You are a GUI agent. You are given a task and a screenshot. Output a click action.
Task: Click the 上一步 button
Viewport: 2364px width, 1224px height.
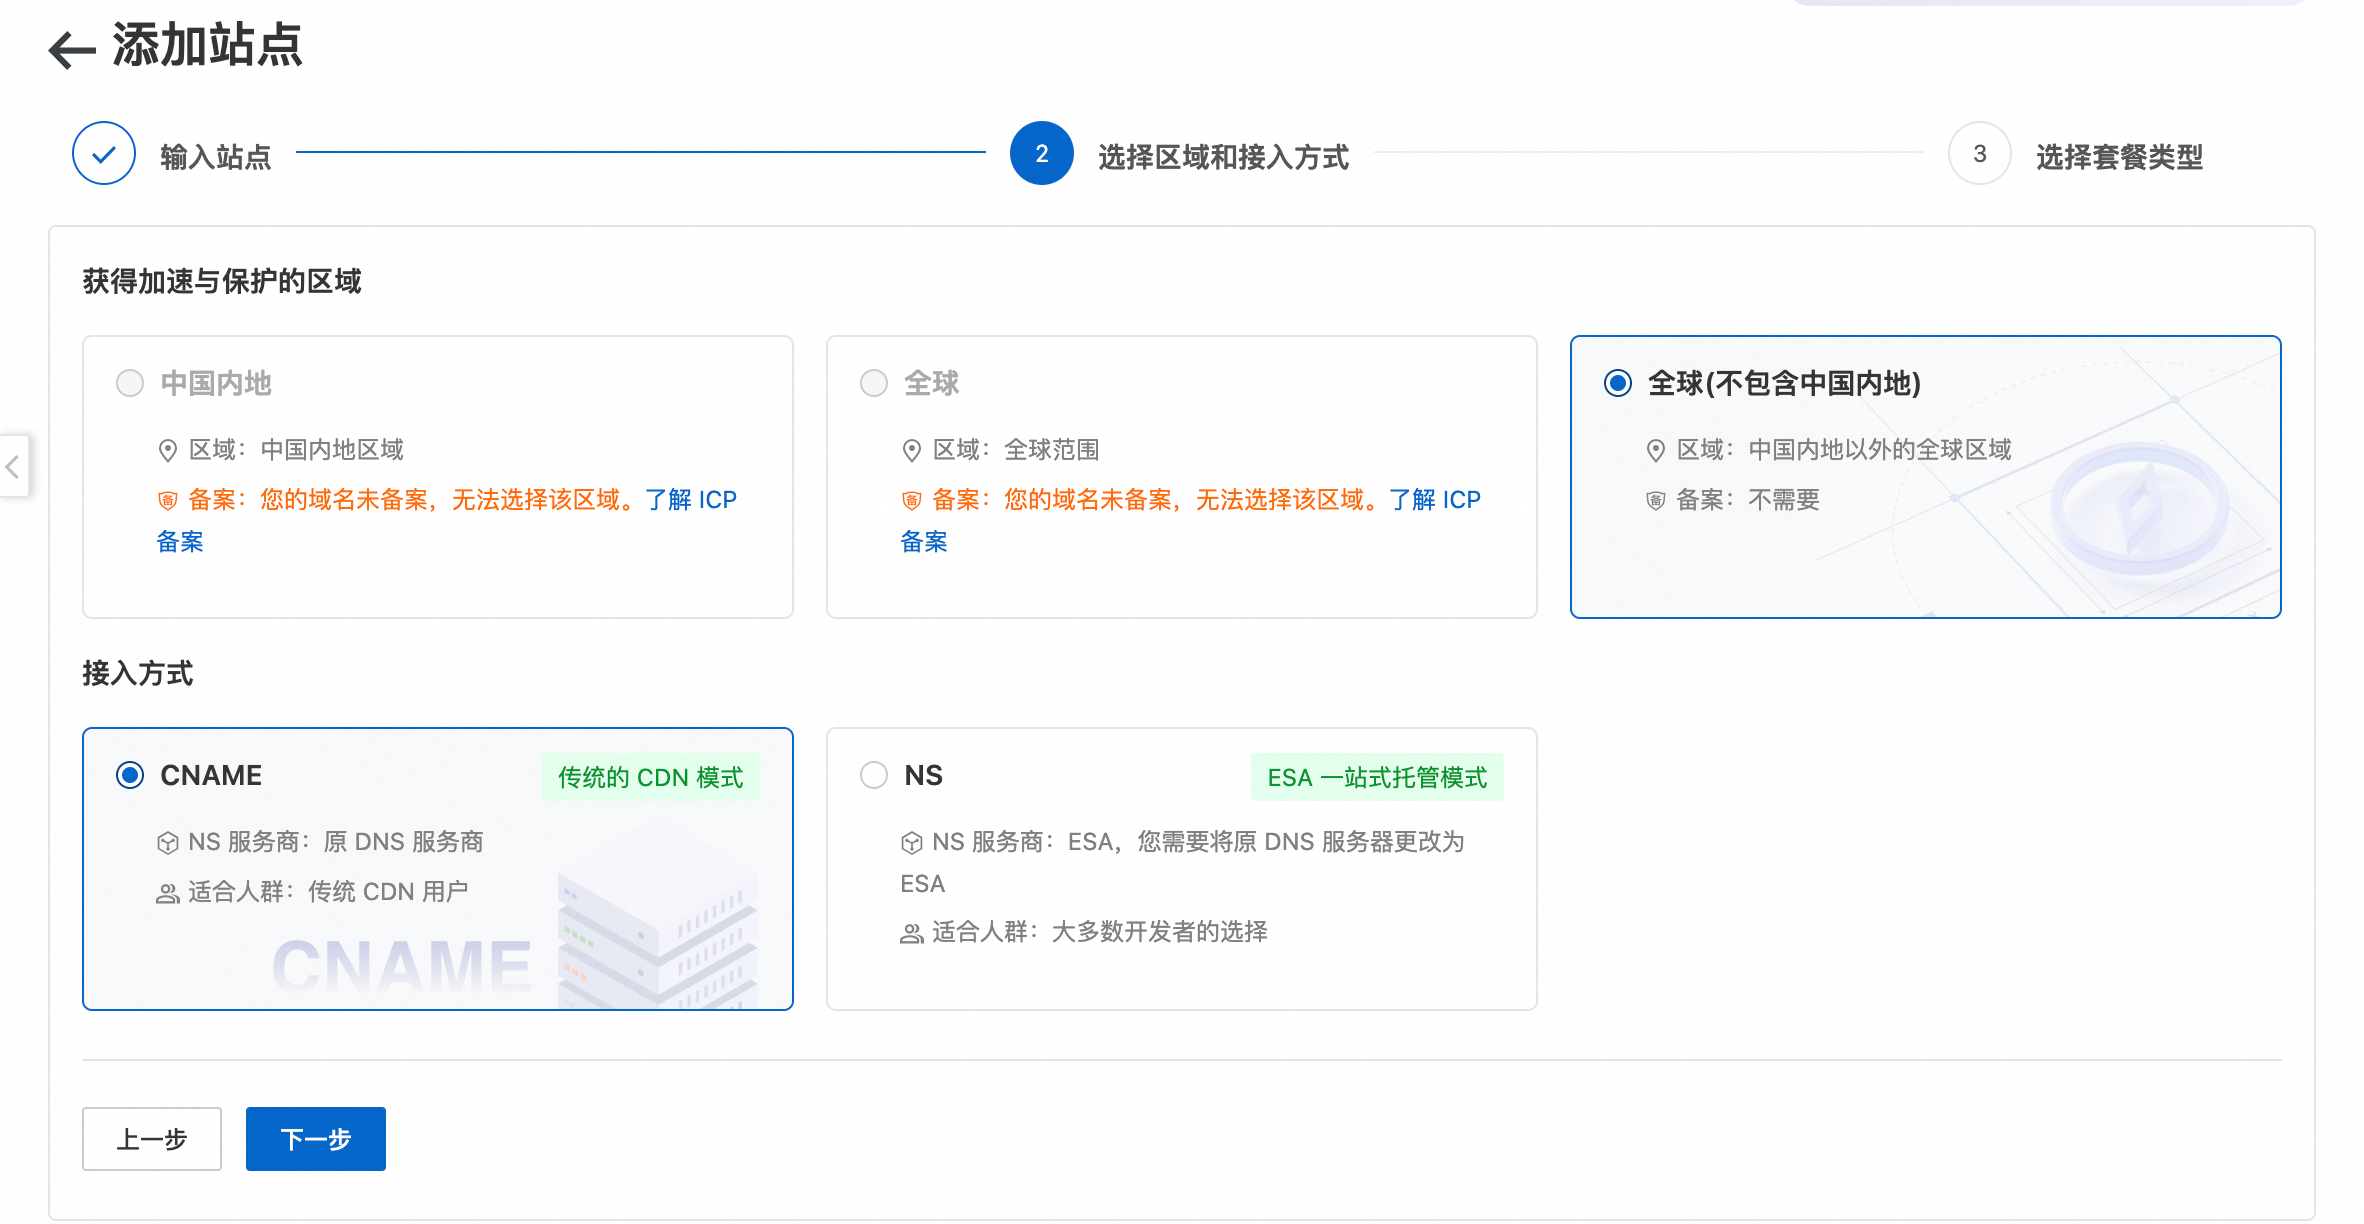pyautogui.click(x=152, y=1139)
